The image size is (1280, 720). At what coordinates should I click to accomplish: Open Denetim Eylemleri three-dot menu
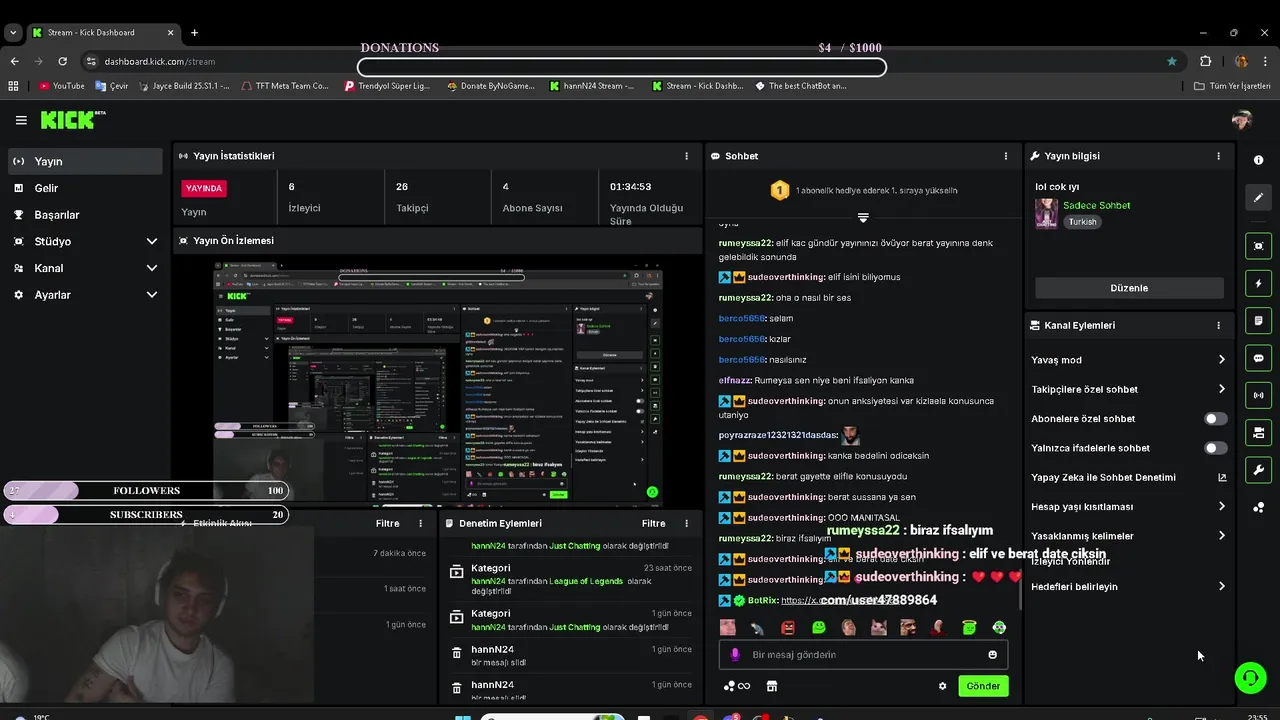coord(686,523)
